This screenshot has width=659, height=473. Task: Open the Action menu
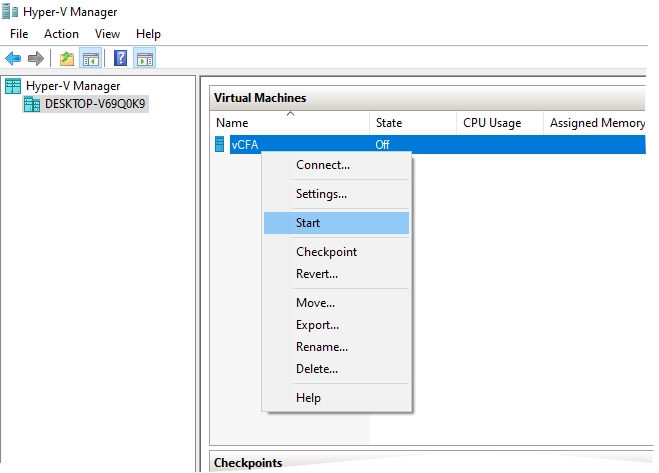(x=61, y=34)
